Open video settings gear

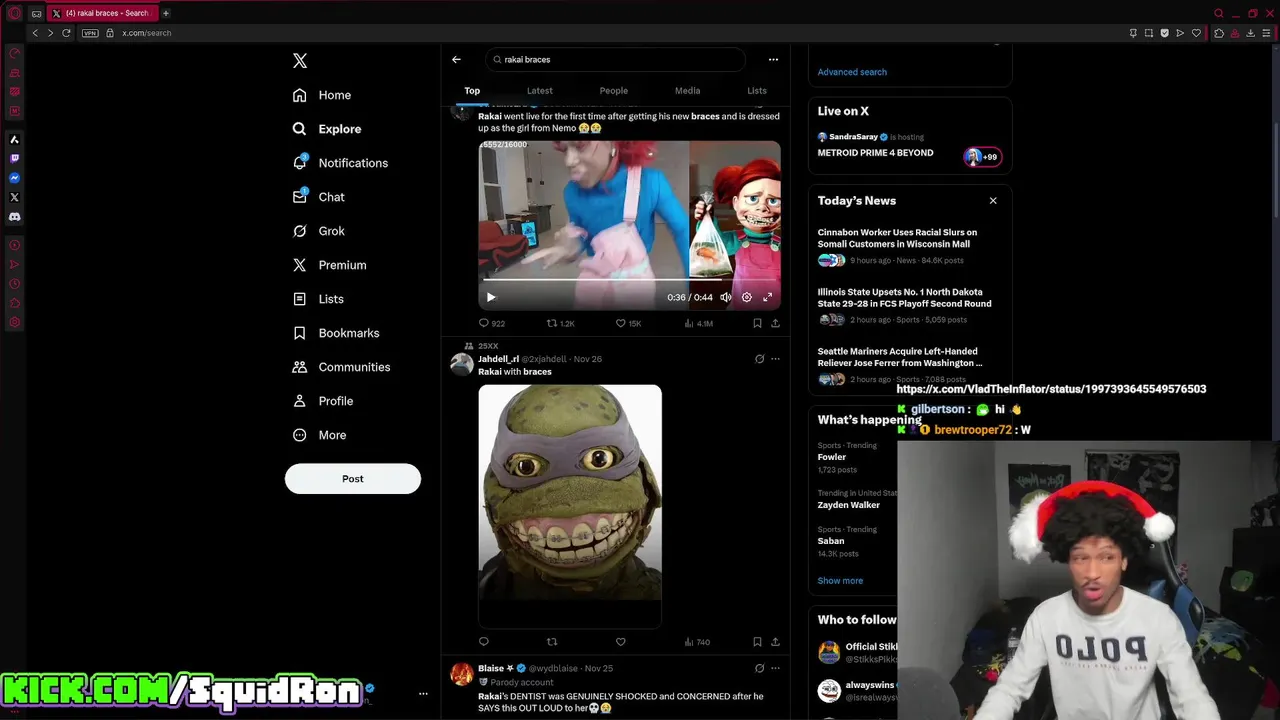tap(746, 297)
